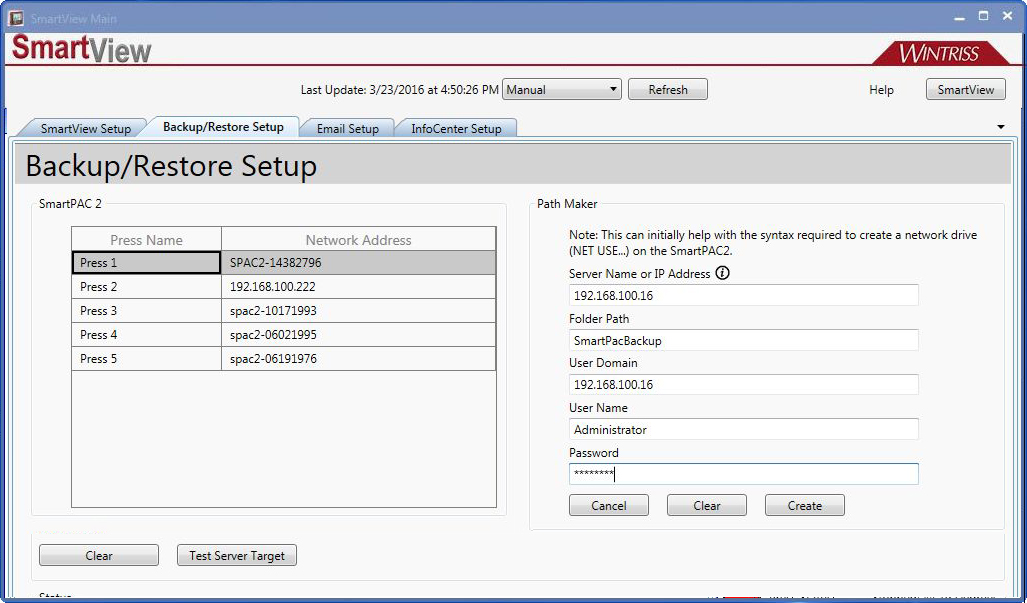1027x603 pixels.
Task: Select the Press 1 name cell
Action: pyautogui.click(x=146, y=263)
